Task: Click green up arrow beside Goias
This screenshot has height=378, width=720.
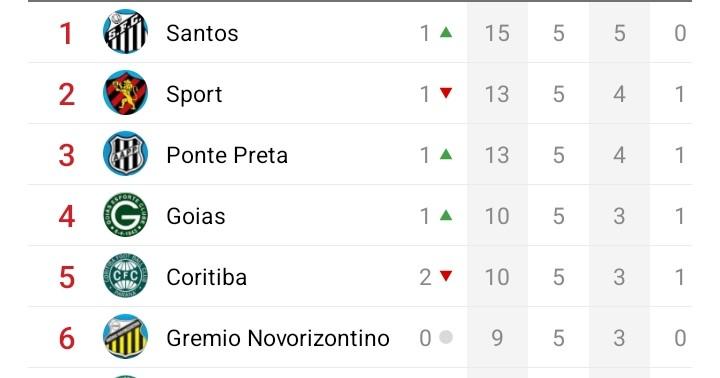Action: [446, 215]
